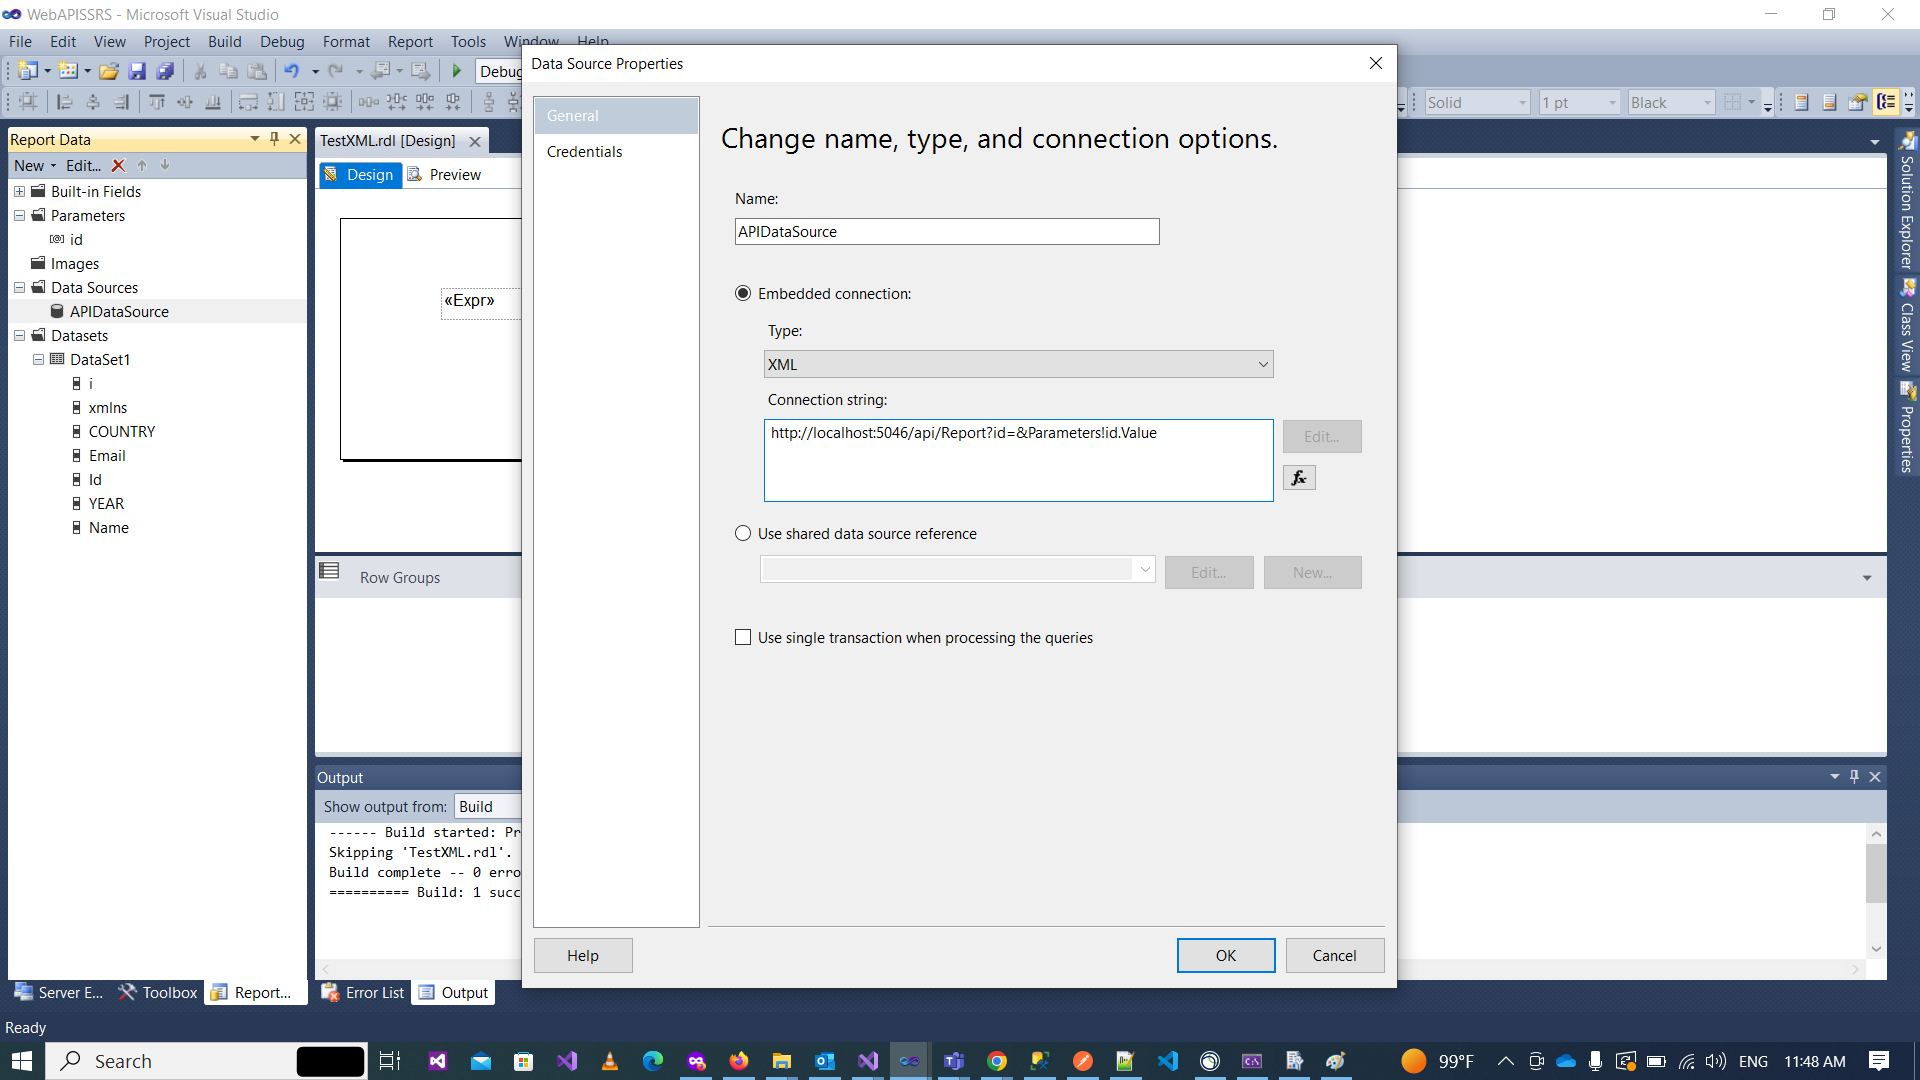Select XML from the Type dropdown
1920x1080 pixels.
(1017, 364)
